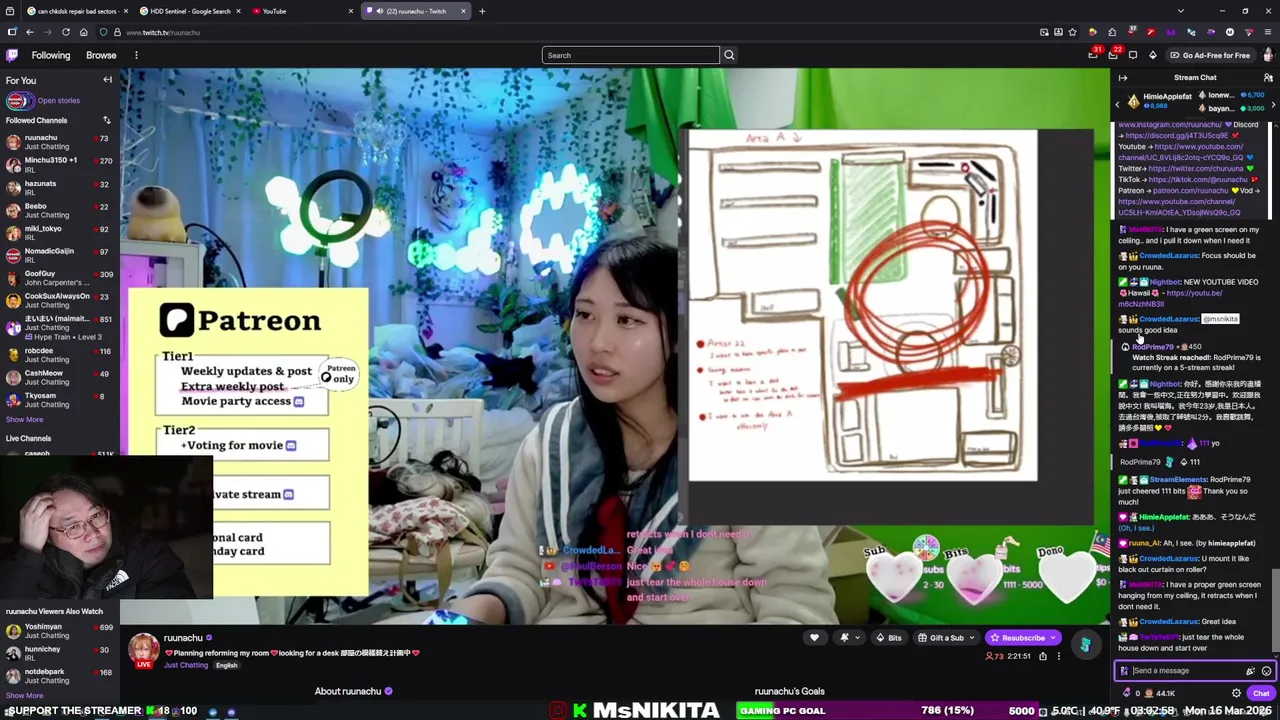
Task: Expand Show More under Viewers Also Watch
Action: point(24,695)
